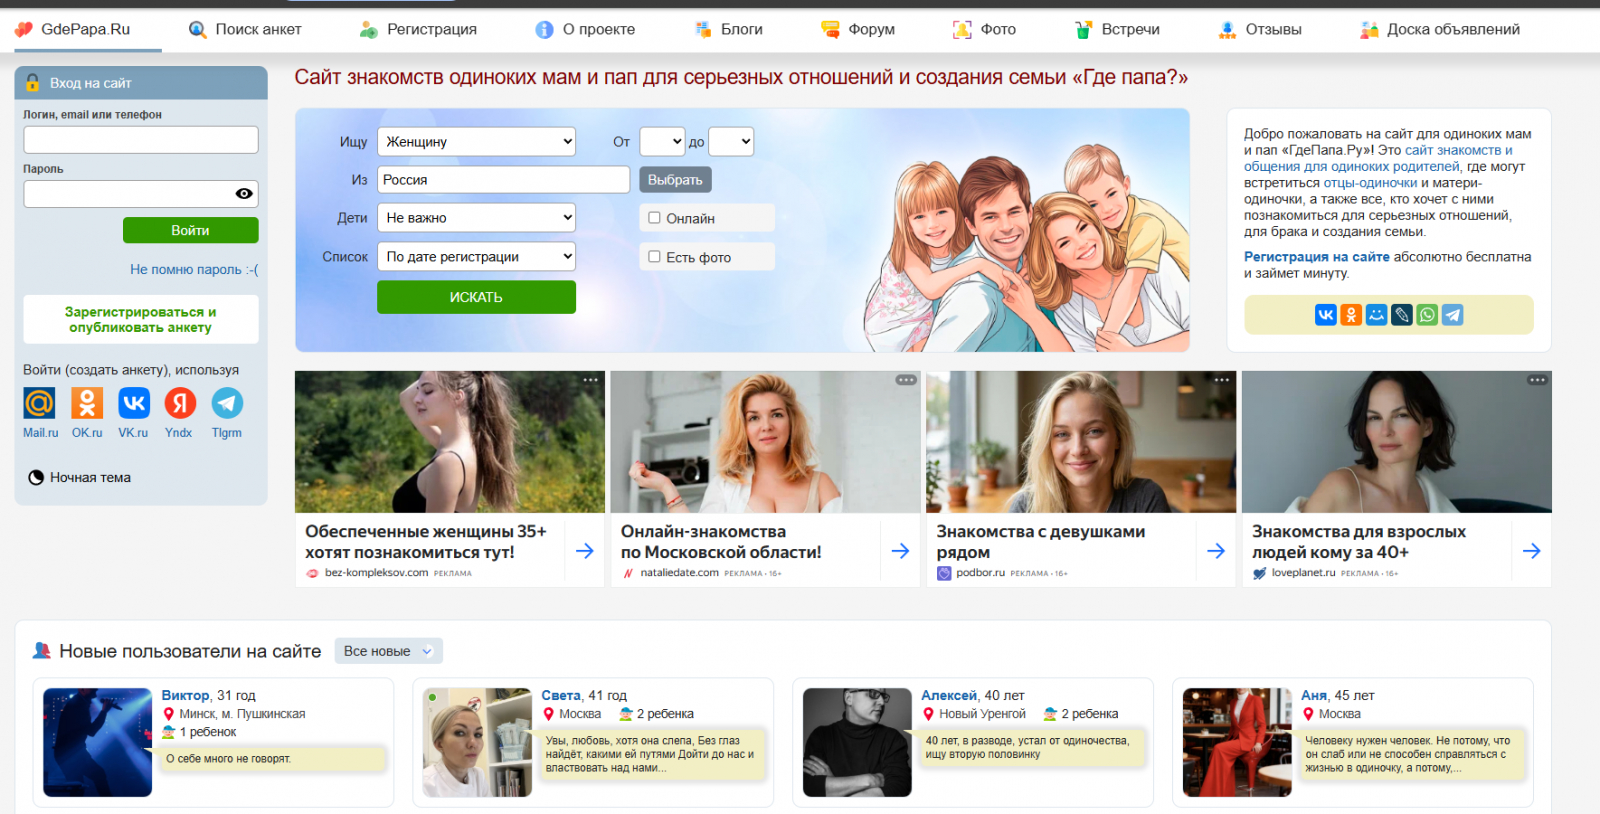Open the three-dot menu on the loveplanet ad
The height and width of the screenshot is (814, 1600).
click(x=1537, y=380)
